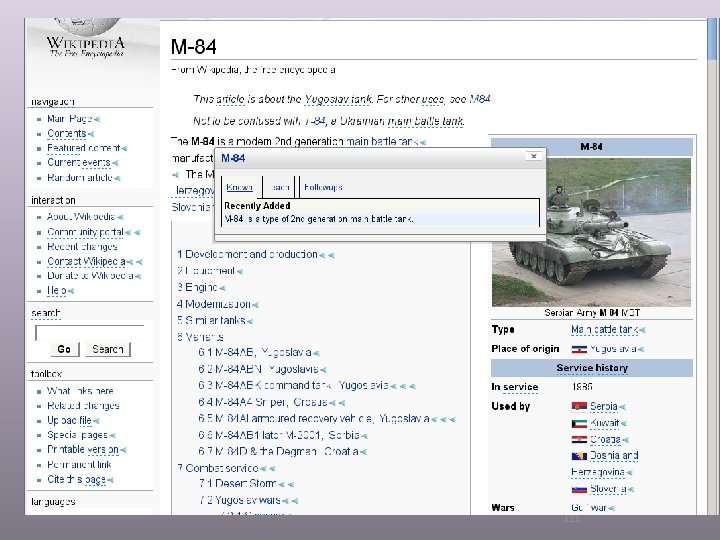Jump to section 6 Variants
The width and height of the screenshot is (720, 540).
(x=200, y=338)
